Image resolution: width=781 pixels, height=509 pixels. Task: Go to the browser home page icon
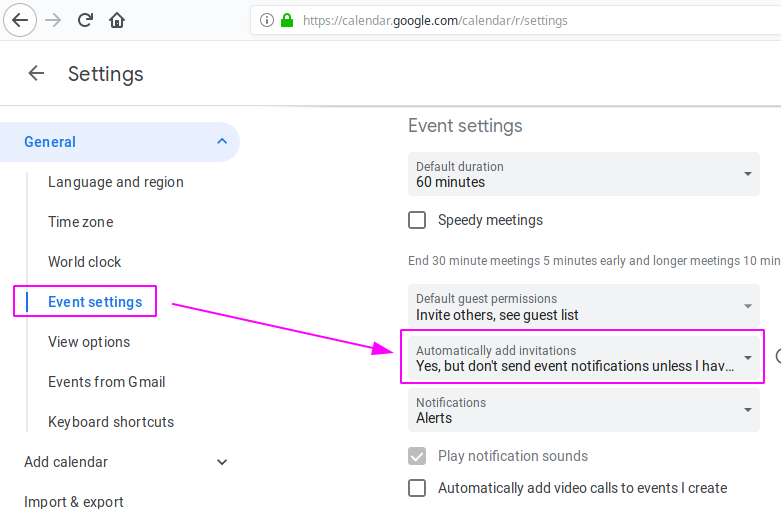click(x=117, y=20)
